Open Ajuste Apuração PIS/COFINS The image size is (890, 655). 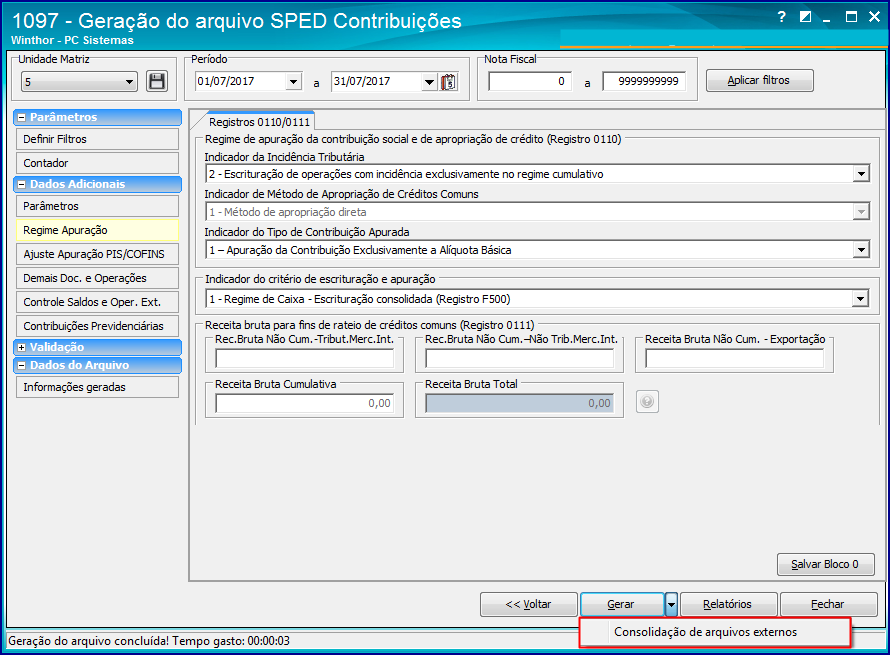tap(97, 254)
